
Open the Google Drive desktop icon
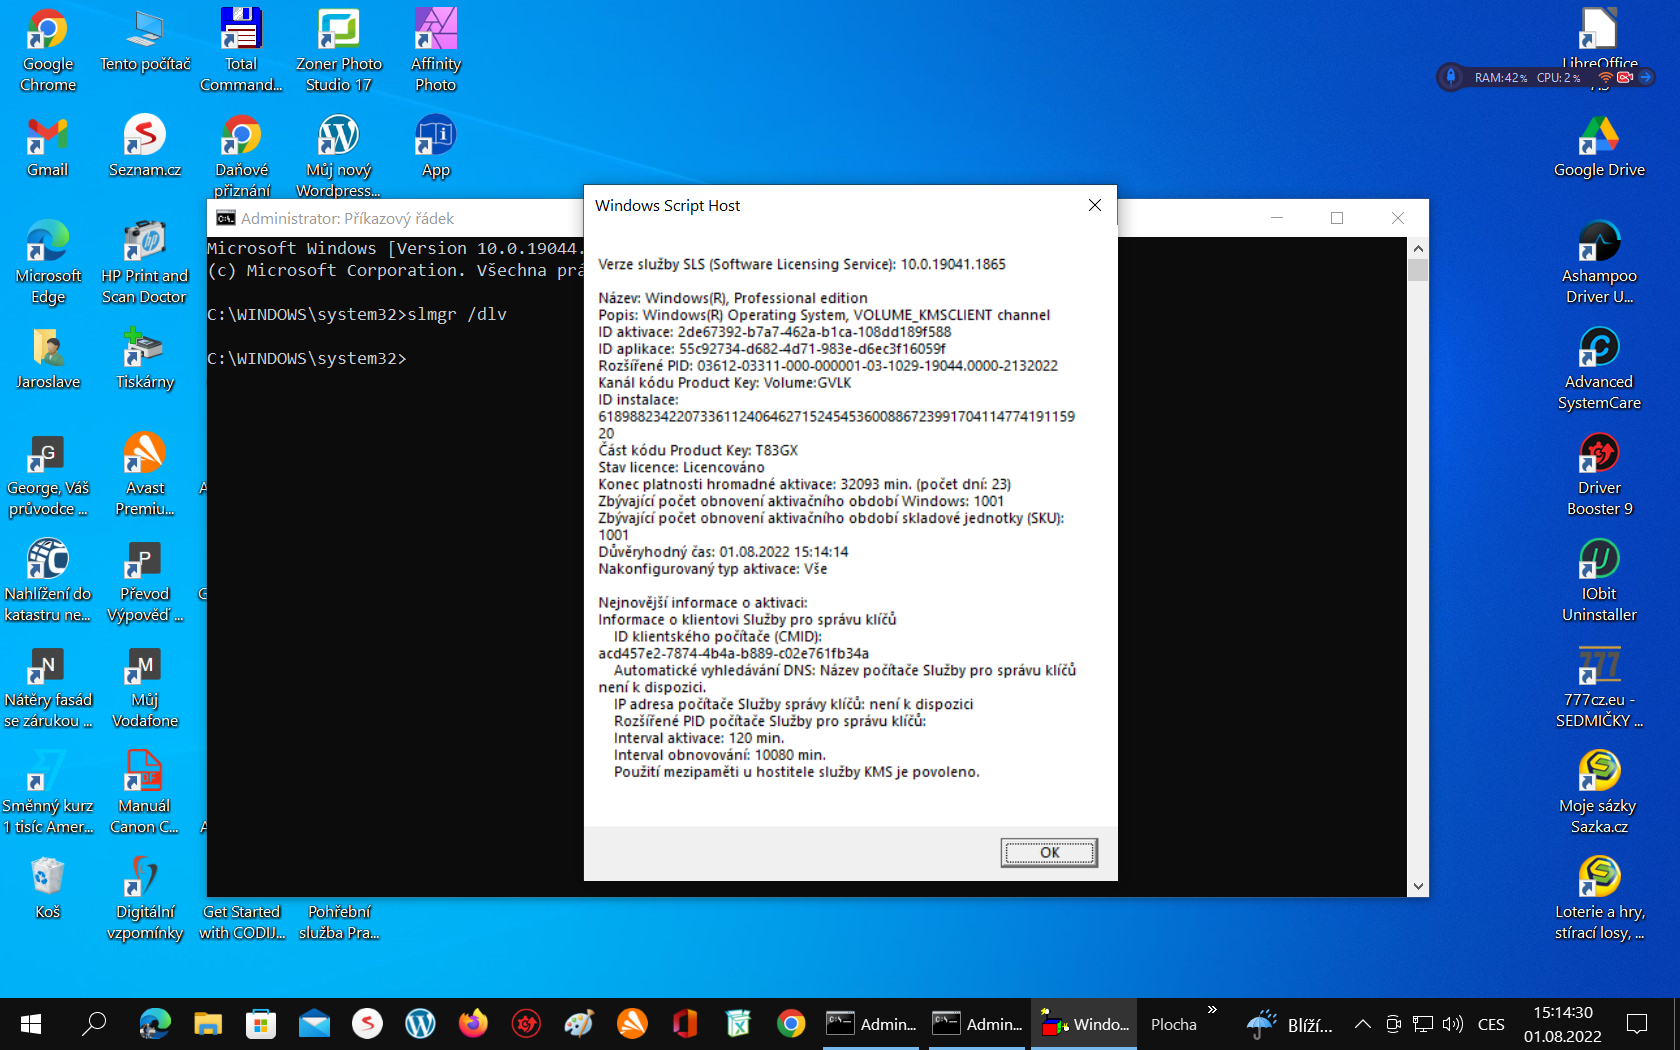click(1599, 146)
